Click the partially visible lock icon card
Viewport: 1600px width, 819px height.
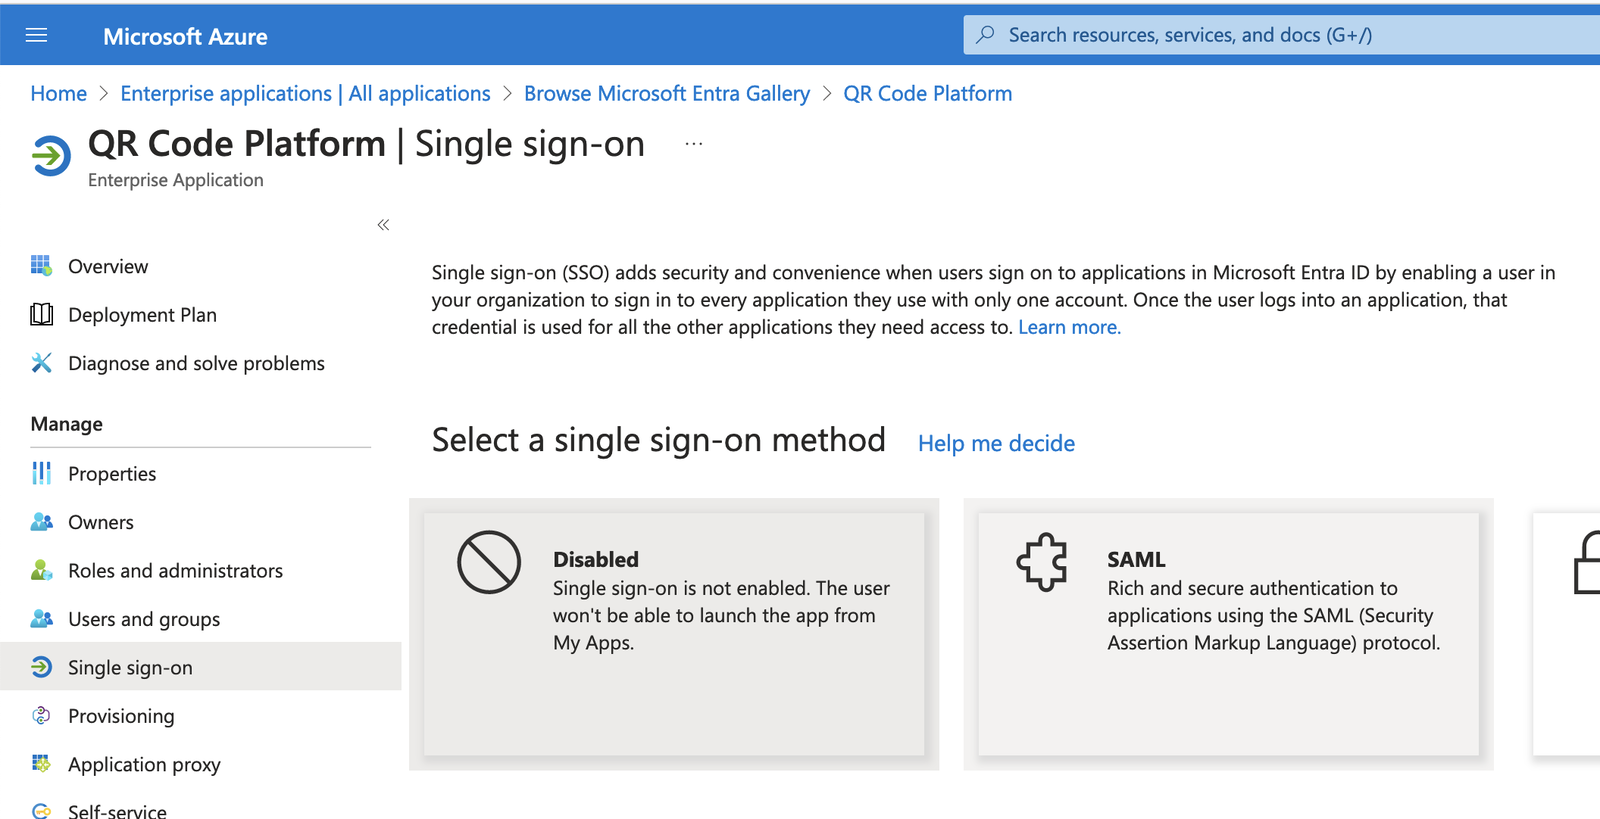pos(1567,634)
